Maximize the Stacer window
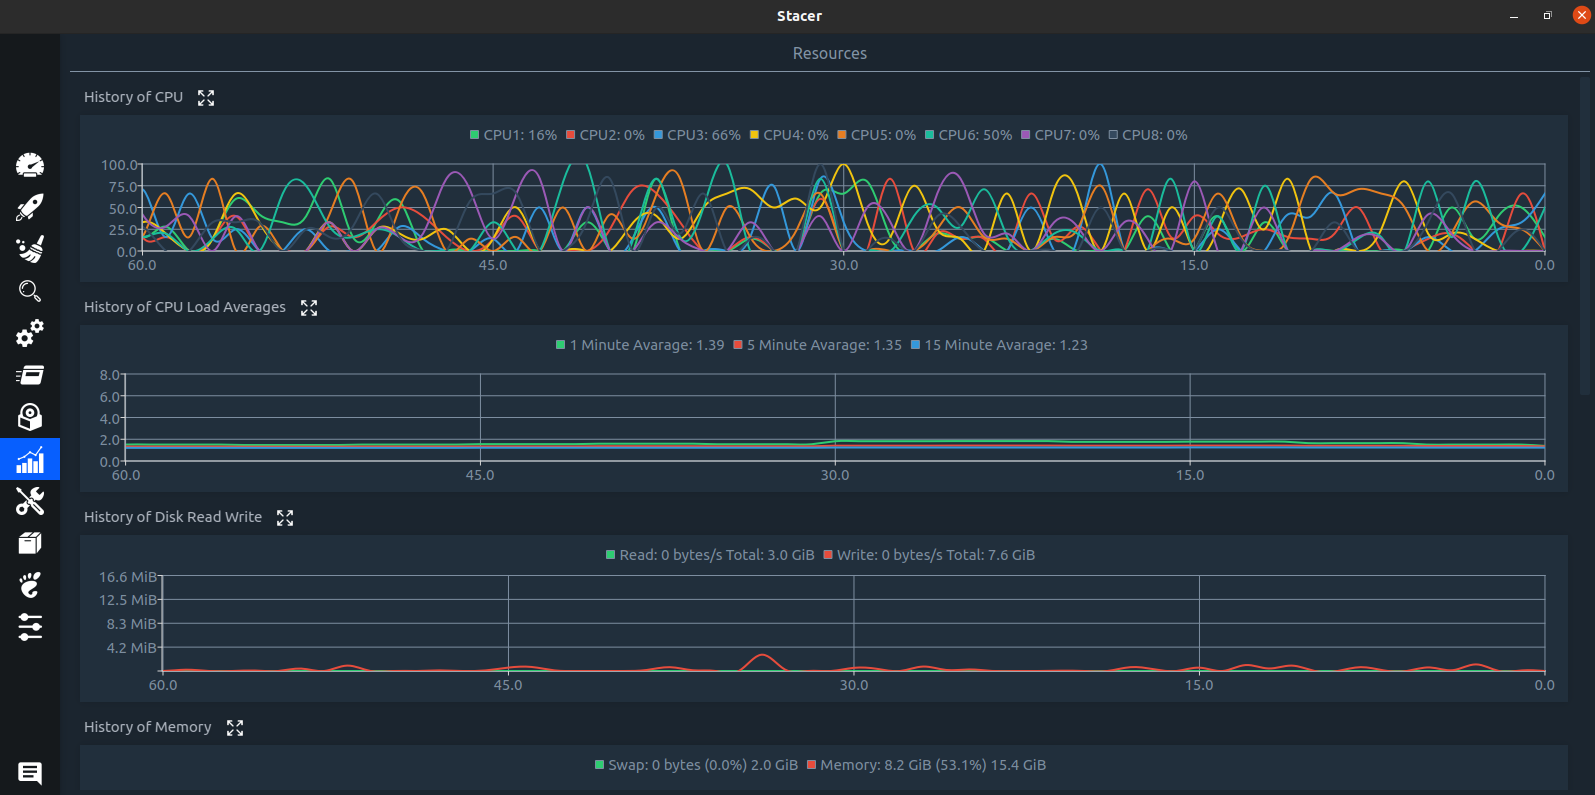 click(x=1547, y=16)
